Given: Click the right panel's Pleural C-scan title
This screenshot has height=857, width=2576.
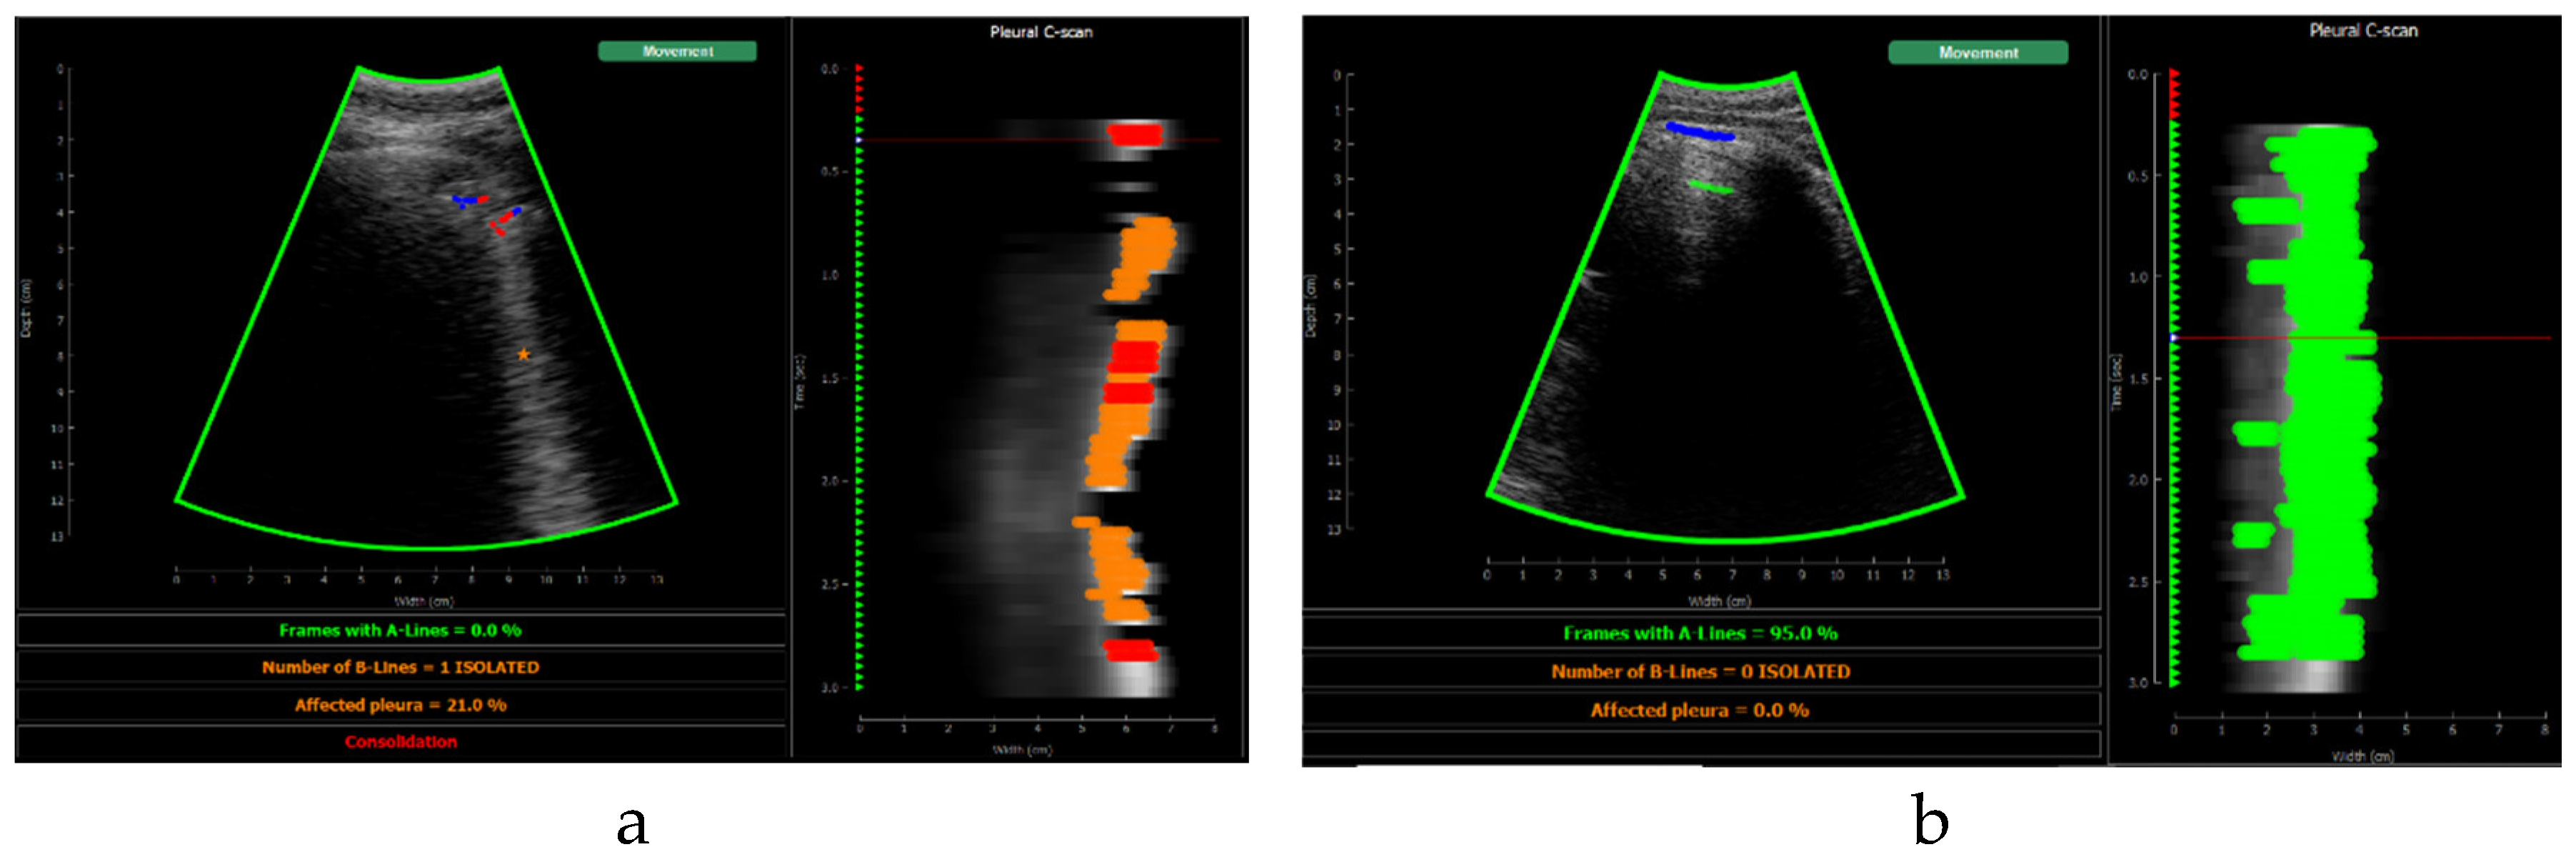Looking at the screenshot, I should 2363,31.
